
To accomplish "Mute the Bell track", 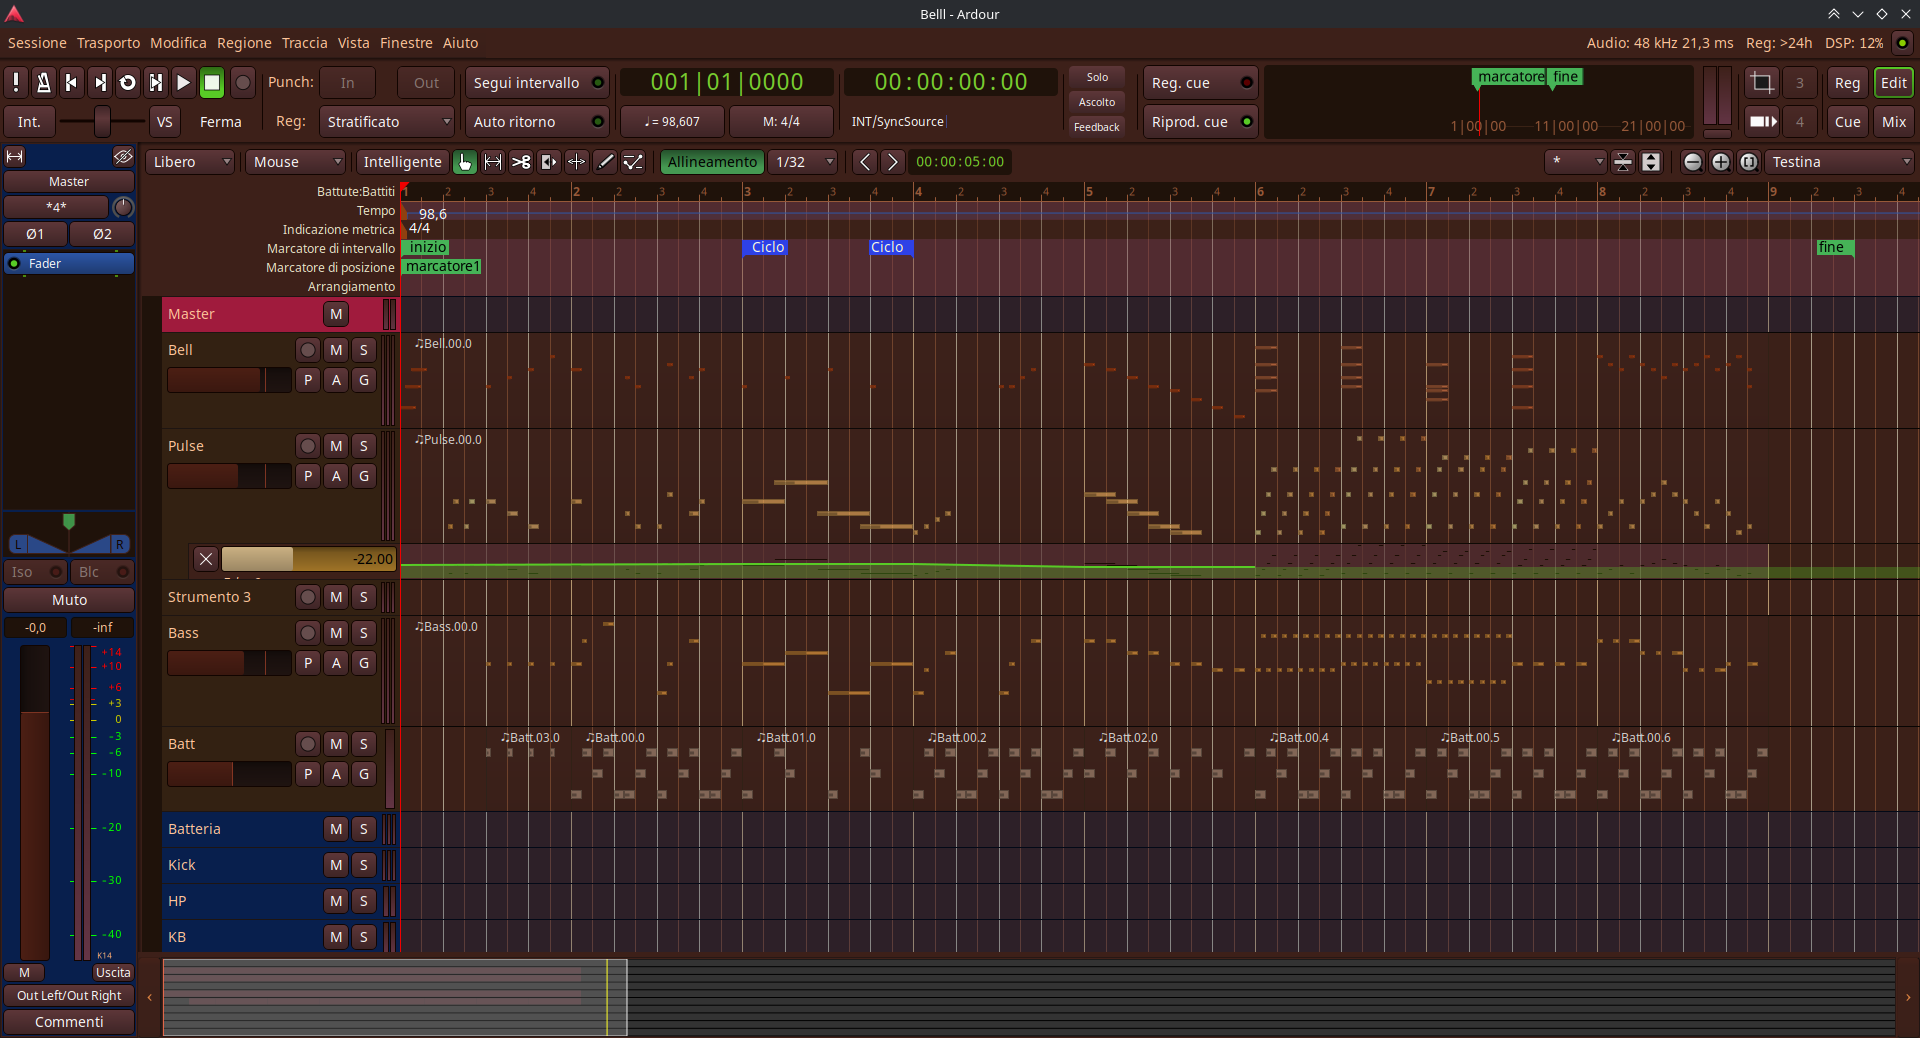I will click(336, 350).
